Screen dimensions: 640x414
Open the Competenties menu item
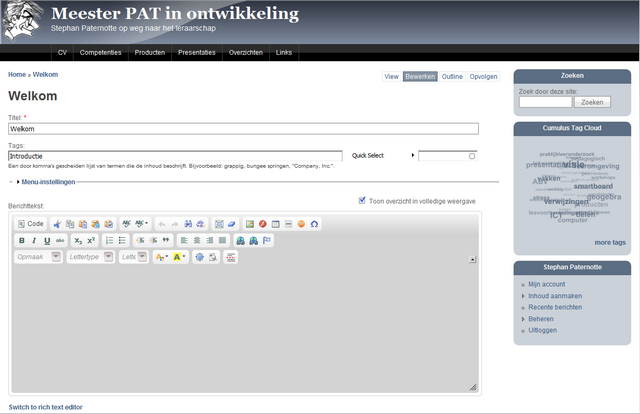100,52
